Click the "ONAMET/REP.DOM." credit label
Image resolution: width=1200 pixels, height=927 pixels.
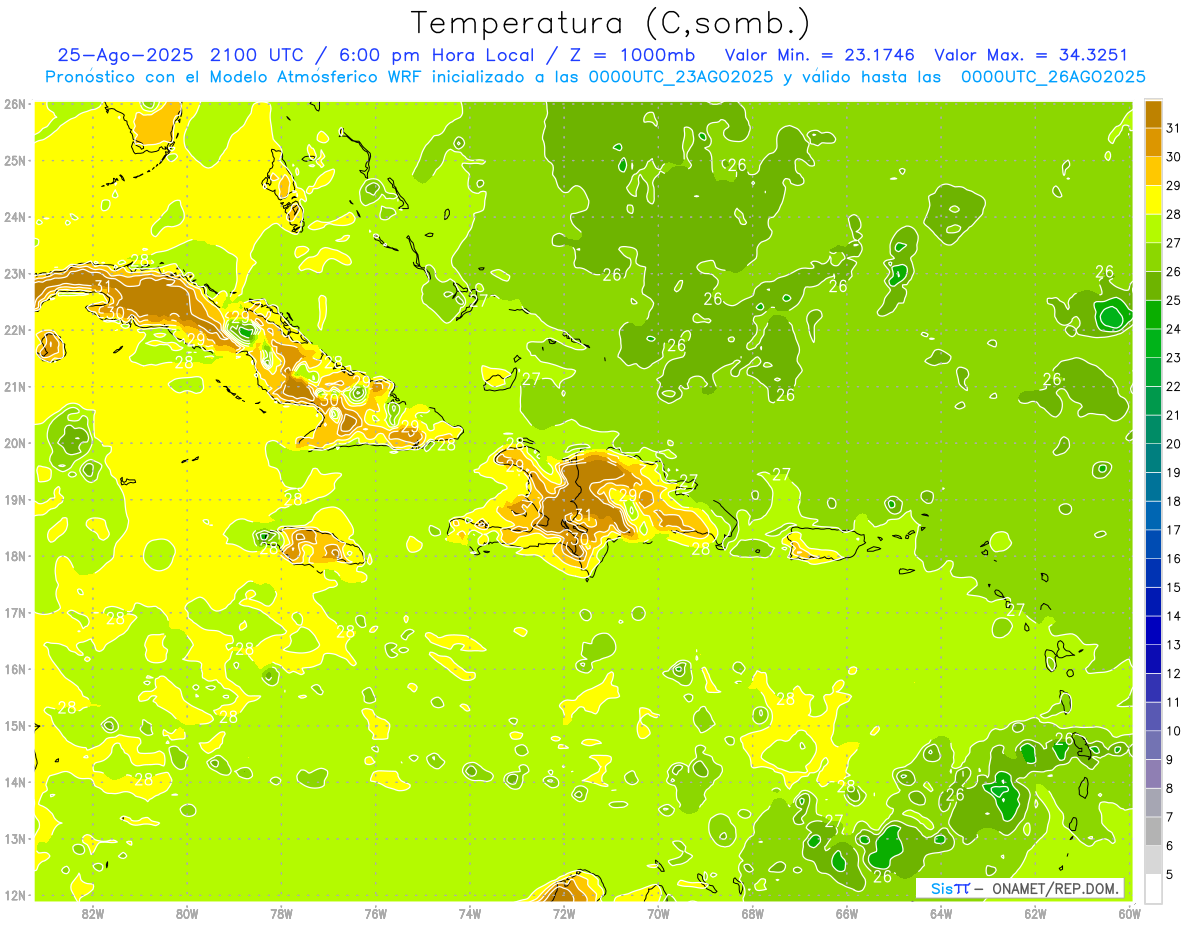click(1055, 888)
